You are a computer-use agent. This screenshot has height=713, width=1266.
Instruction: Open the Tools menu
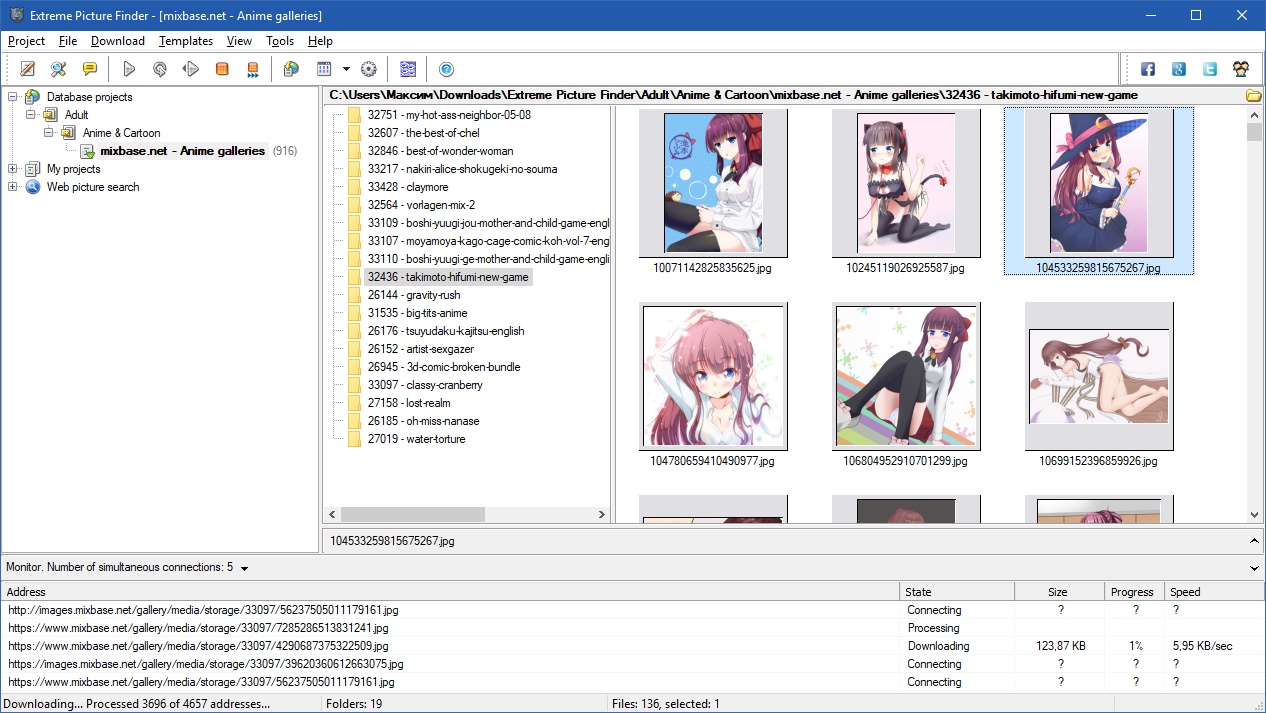coord(280,41)
